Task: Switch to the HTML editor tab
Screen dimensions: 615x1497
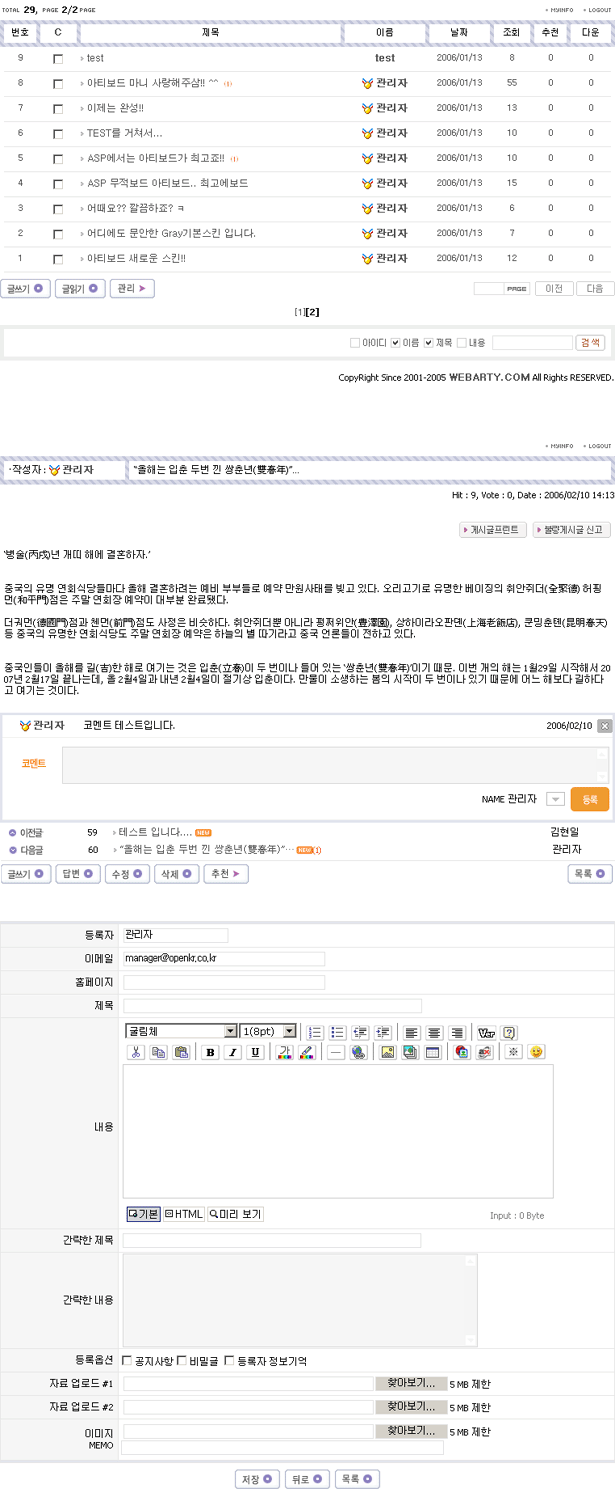Action: tap(184, 1214)
